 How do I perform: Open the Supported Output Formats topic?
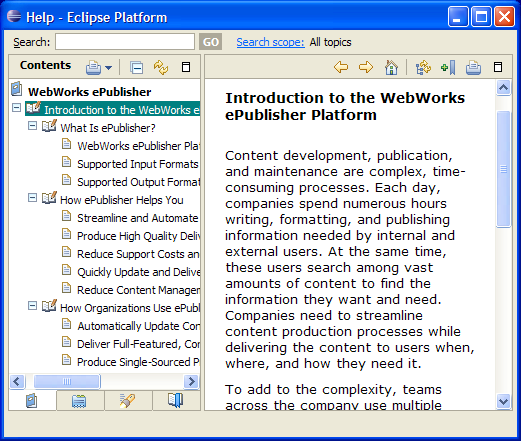[x=138, y=182]
